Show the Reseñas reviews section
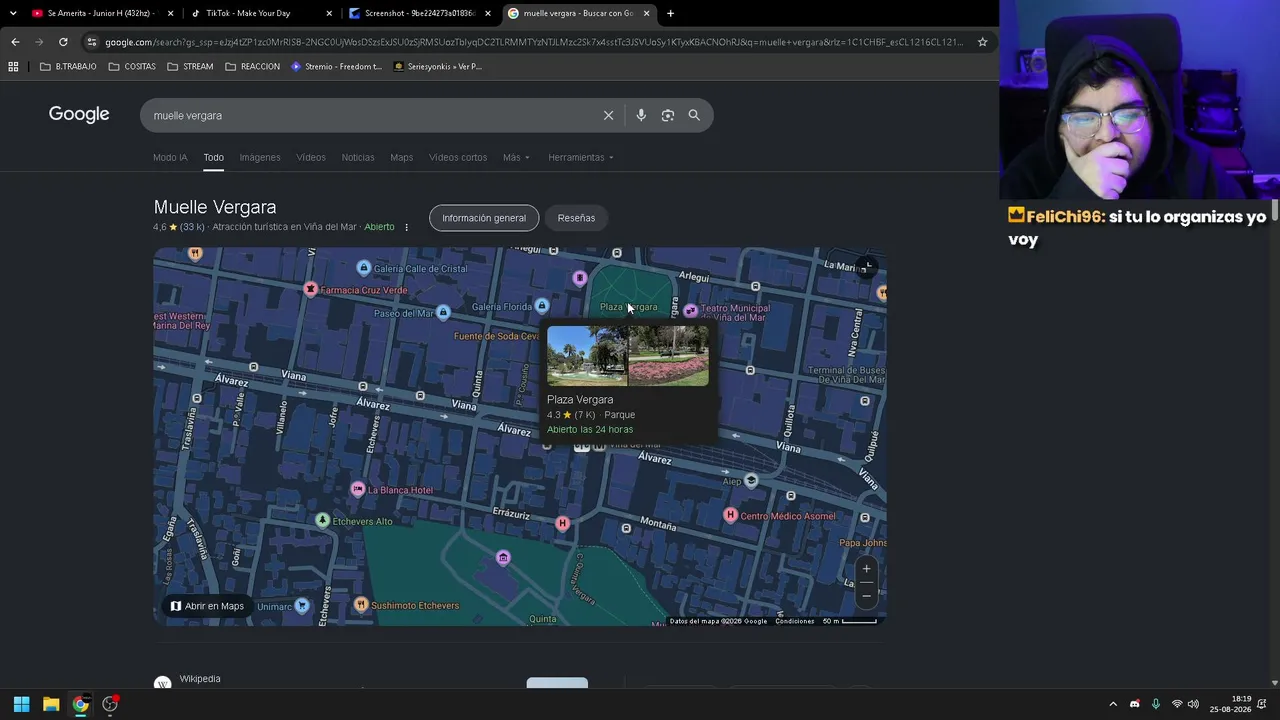 click(576, 218)
